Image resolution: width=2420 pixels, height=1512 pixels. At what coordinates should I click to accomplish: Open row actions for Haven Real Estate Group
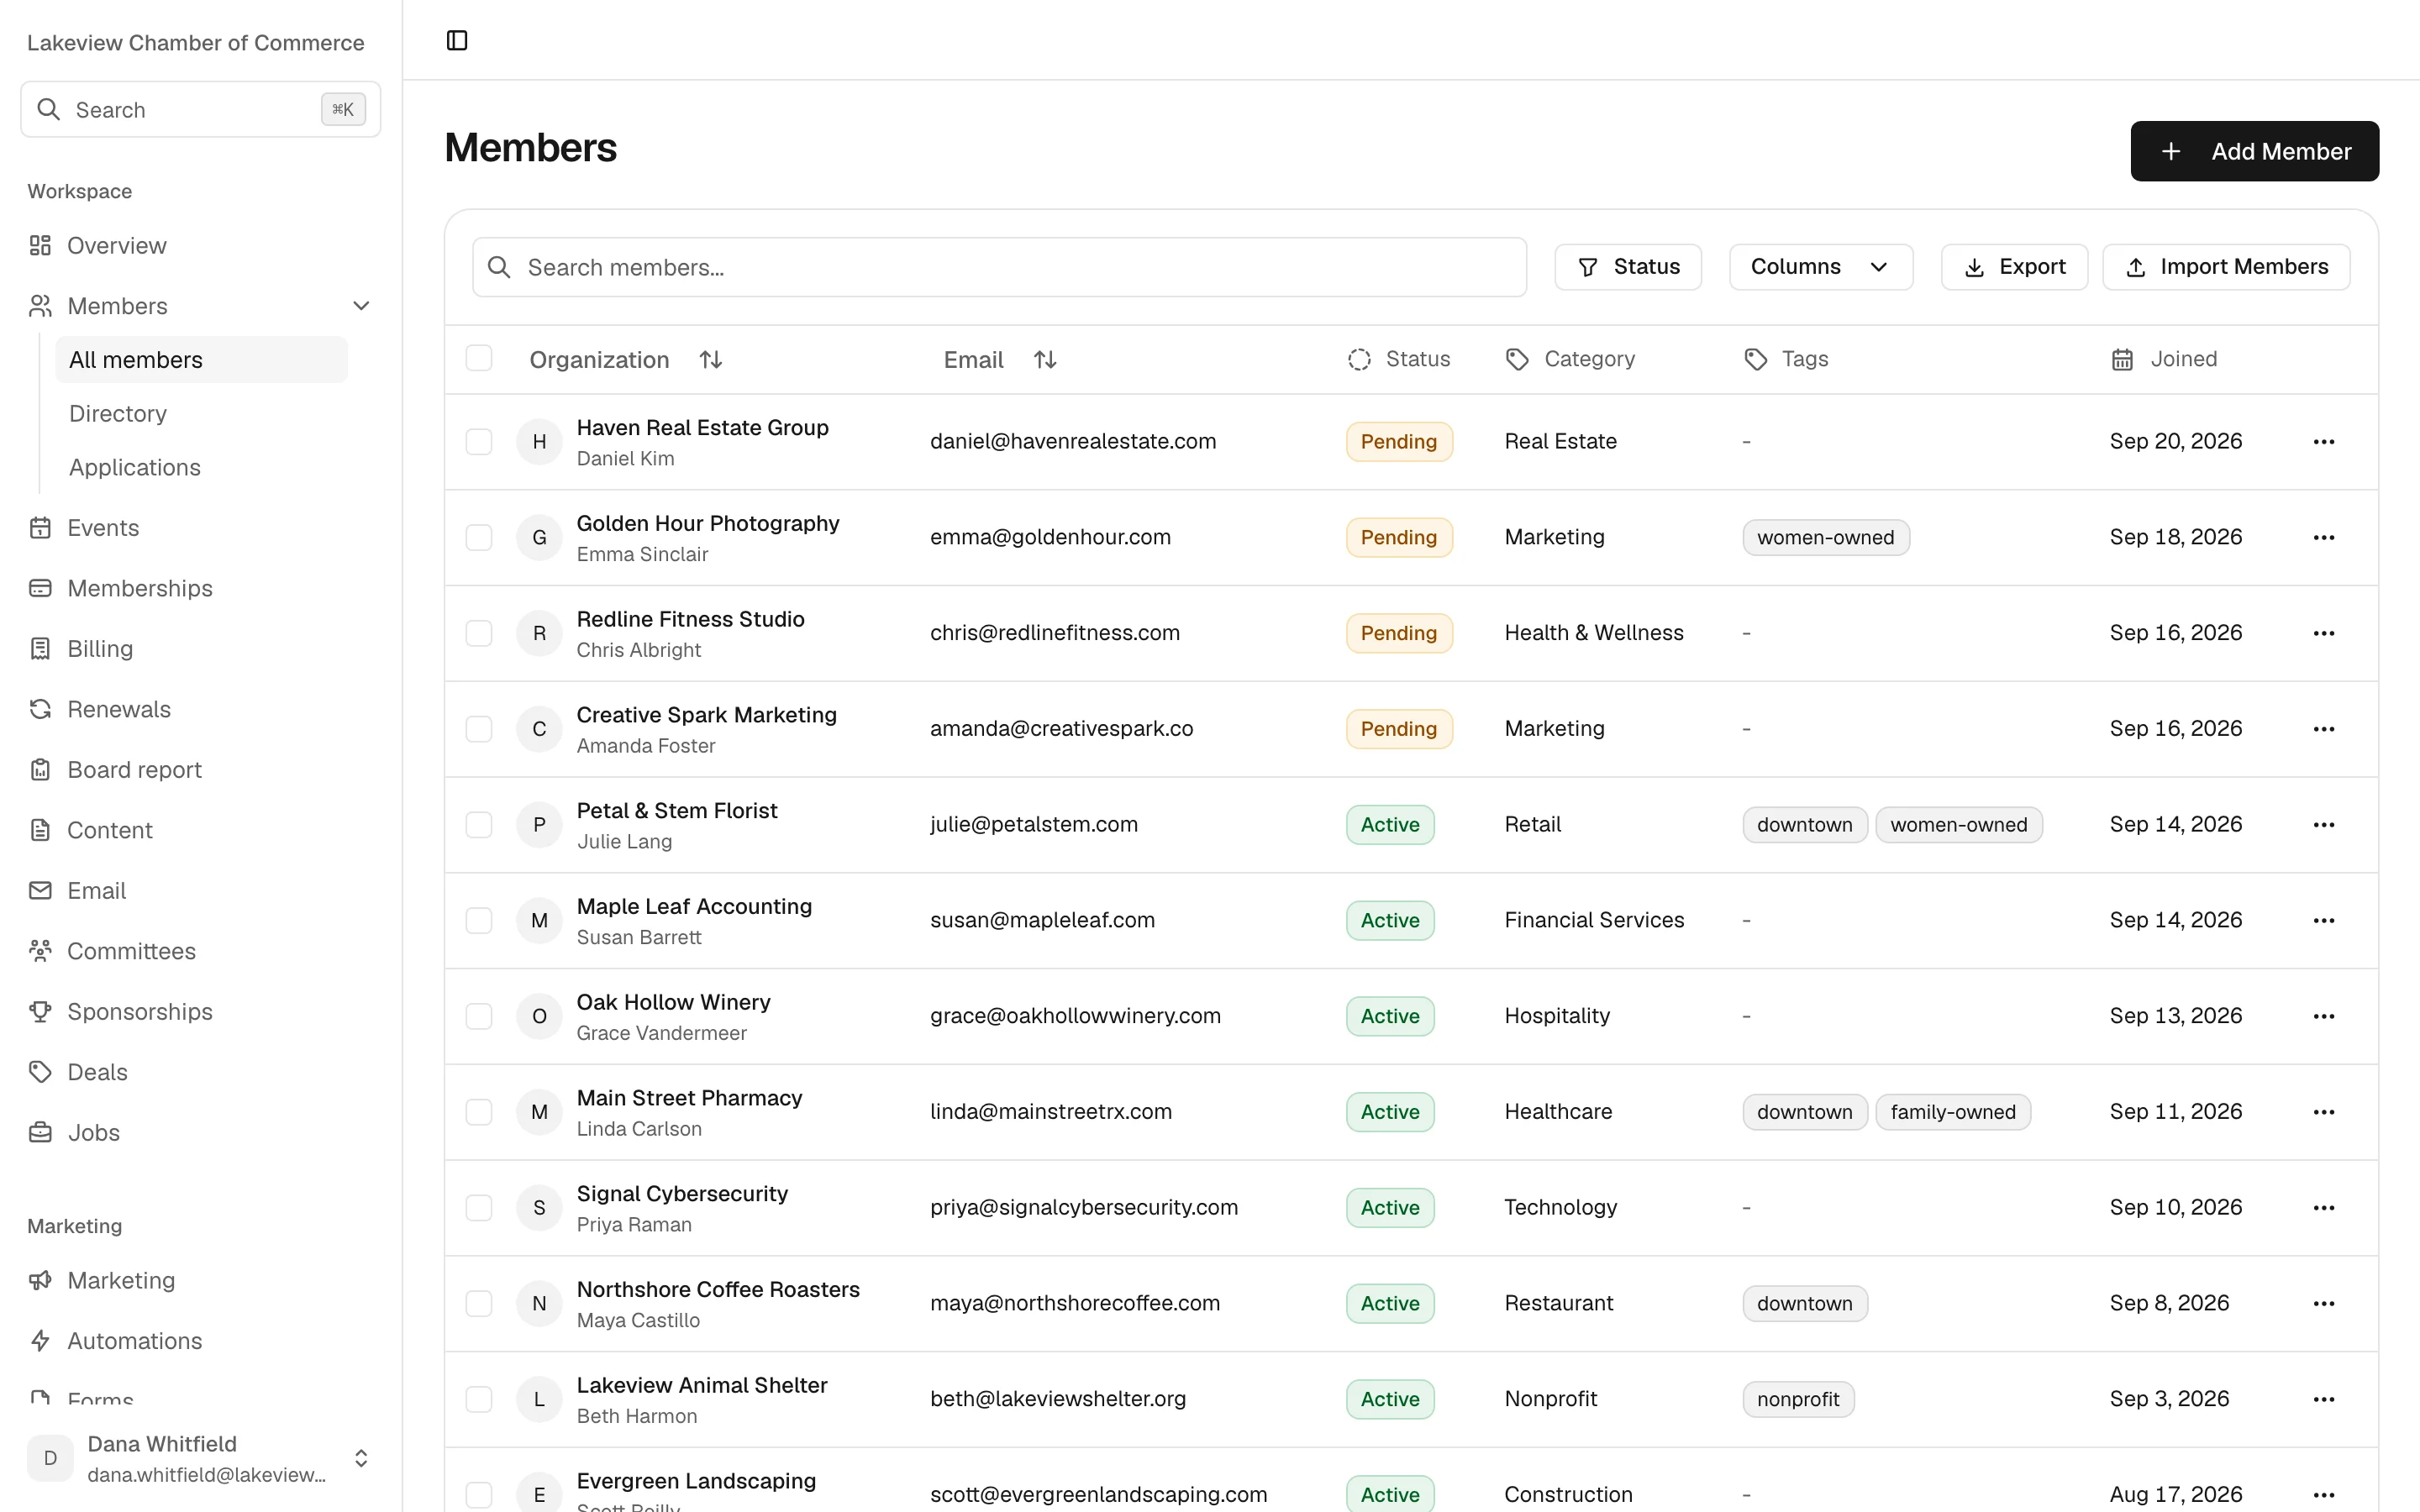tap(2324, 442)
